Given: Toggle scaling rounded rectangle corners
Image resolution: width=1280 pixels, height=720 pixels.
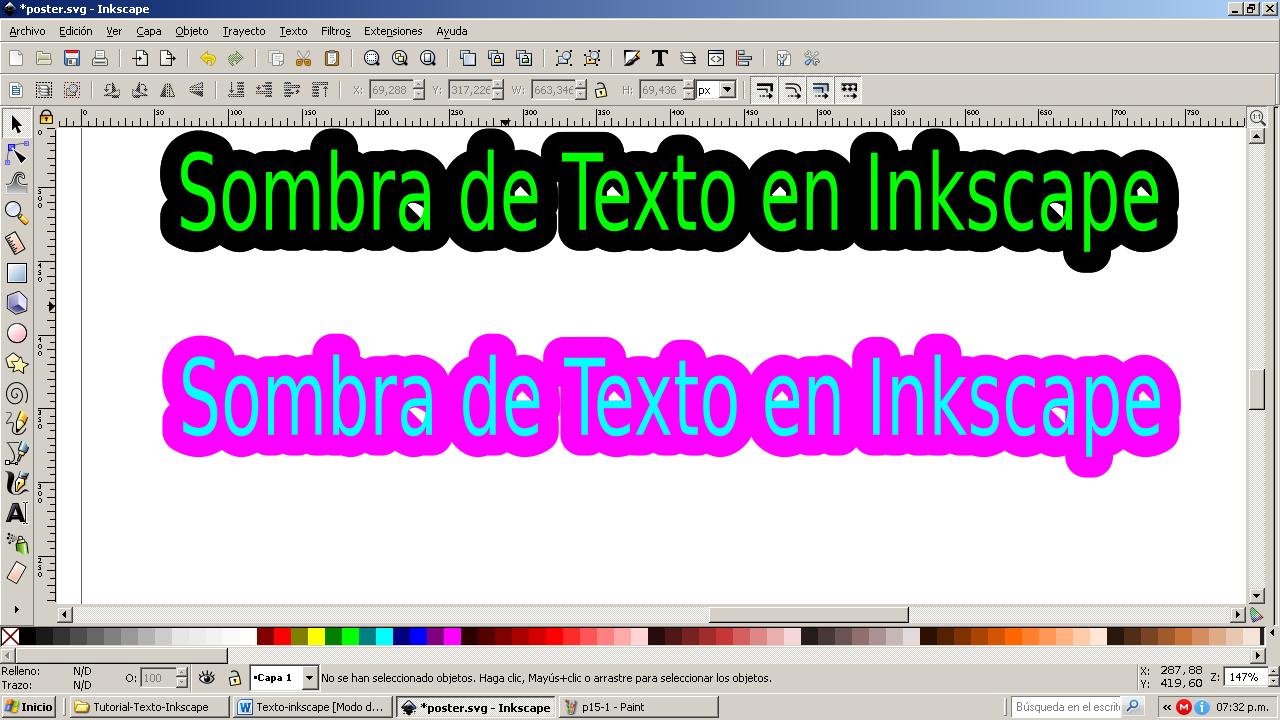Looking at the screenshot, I should (793, 90).
